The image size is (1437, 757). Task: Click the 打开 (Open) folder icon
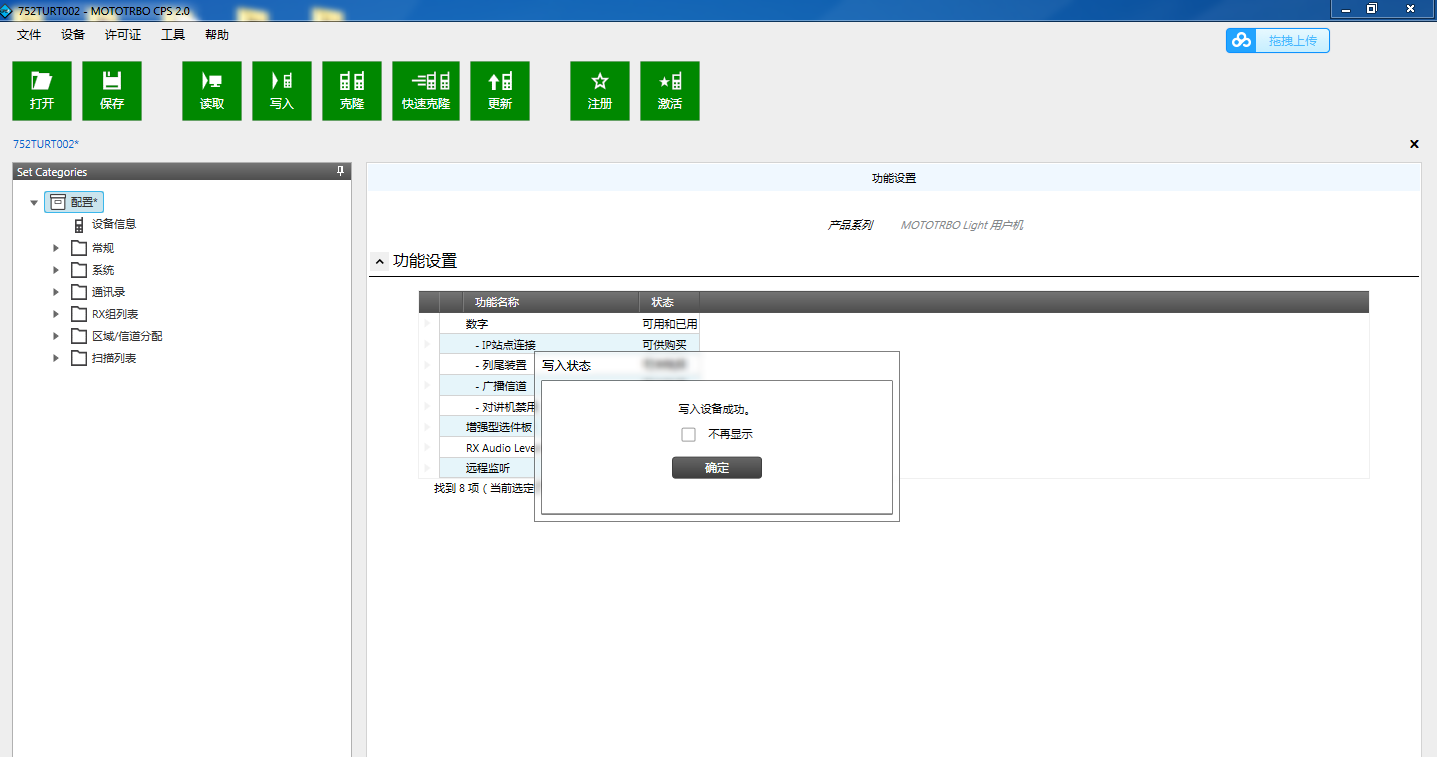[x=42, y=82]
